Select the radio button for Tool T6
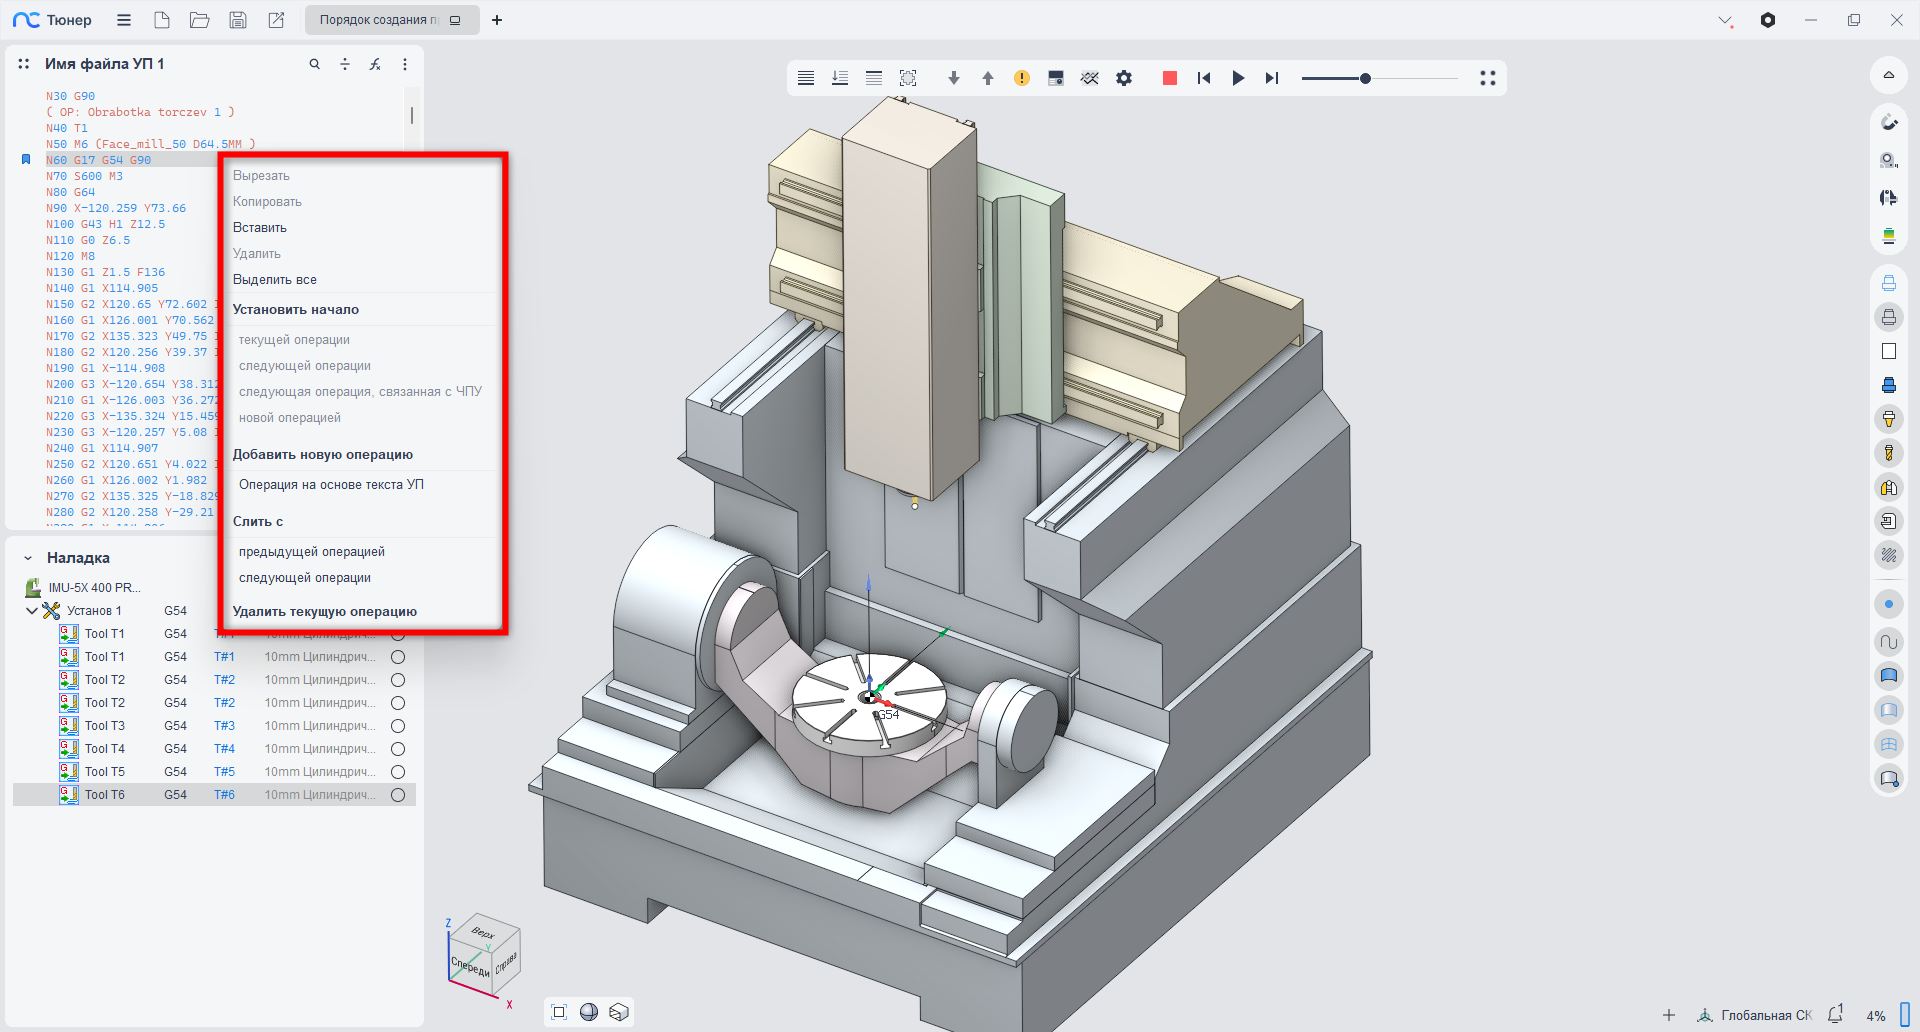 [398, 795]
